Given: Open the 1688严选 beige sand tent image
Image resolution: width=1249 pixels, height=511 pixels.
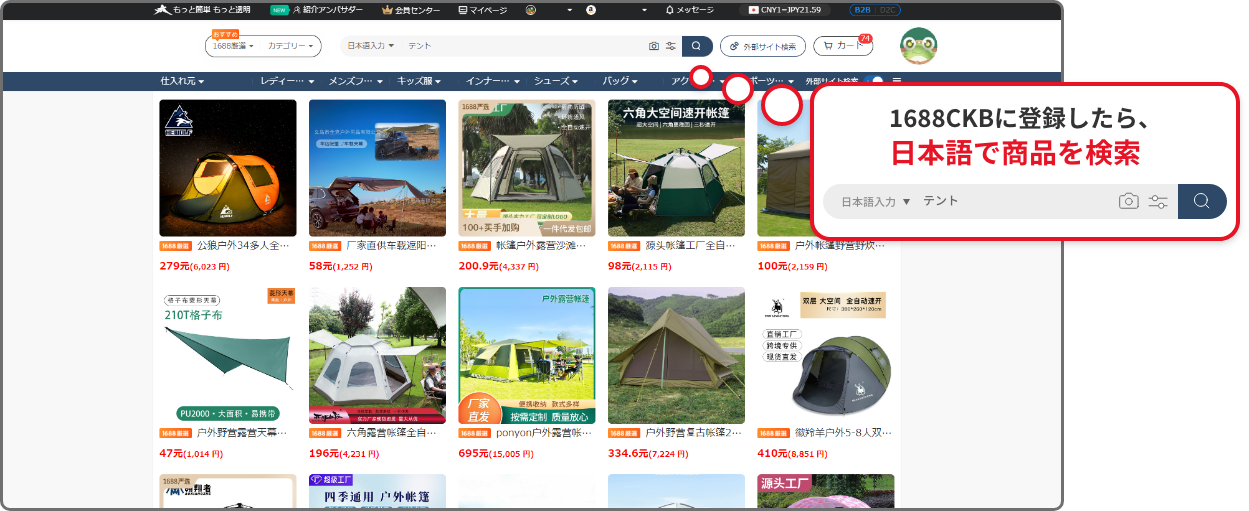Looking at the screenshot, I should 527,167.
